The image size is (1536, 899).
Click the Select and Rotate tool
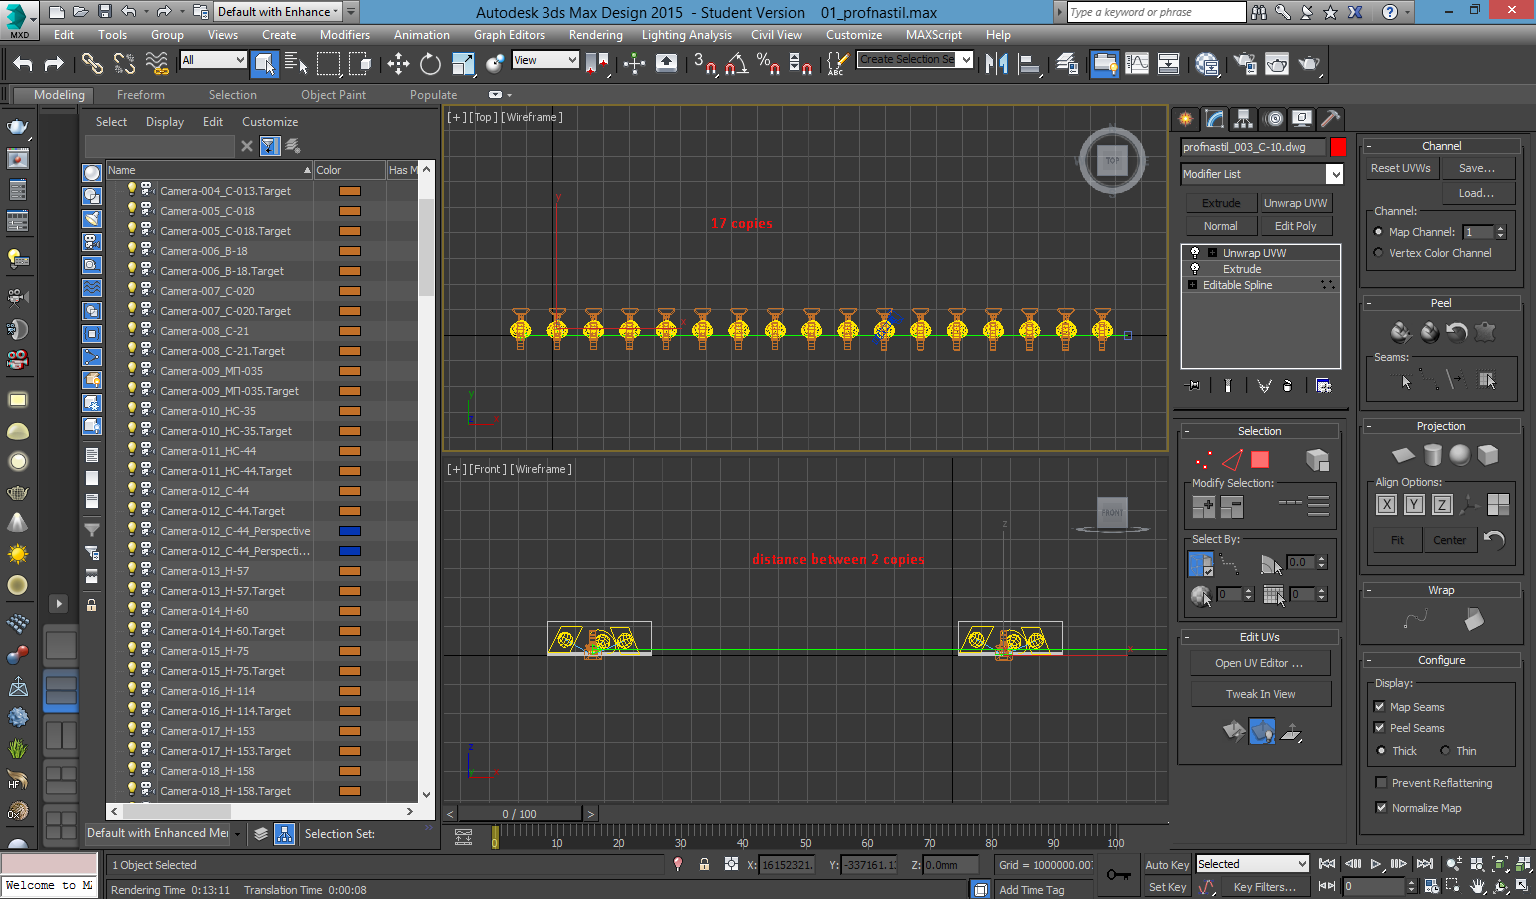(x=430, y=64)
